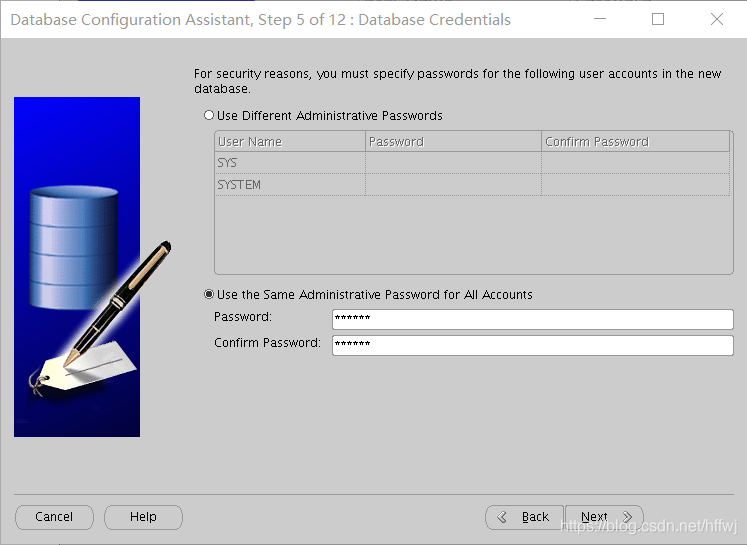
Task: Click the Confirm Password cell for SYS
Action: pos(636,163)
